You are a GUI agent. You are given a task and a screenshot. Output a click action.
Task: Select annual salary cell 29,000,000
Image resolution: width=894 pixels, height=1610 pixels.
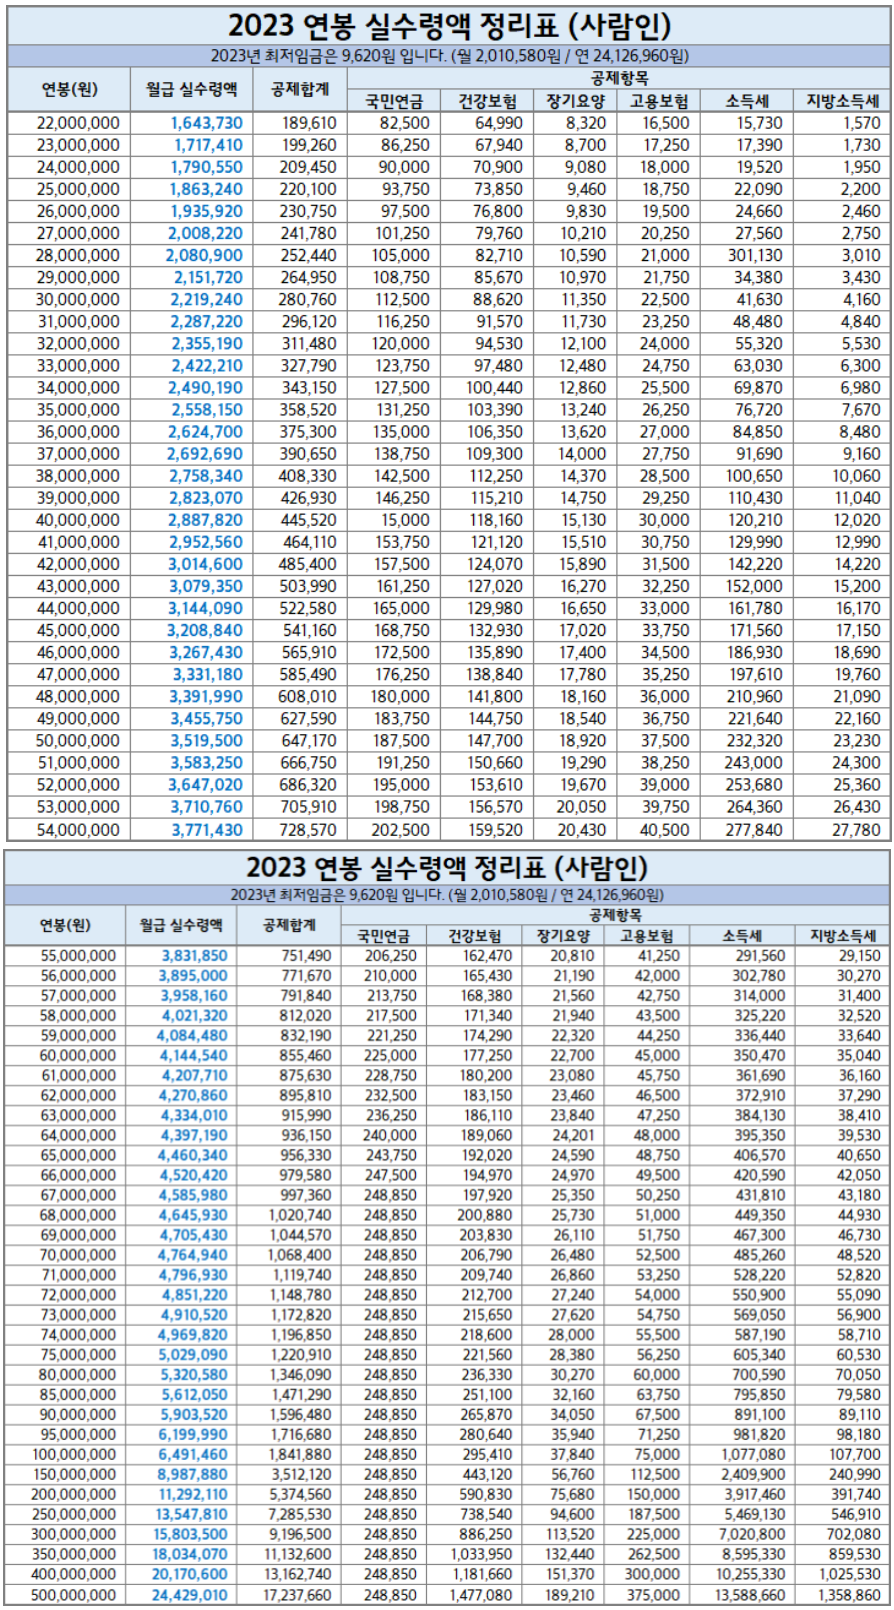[78, 277]
